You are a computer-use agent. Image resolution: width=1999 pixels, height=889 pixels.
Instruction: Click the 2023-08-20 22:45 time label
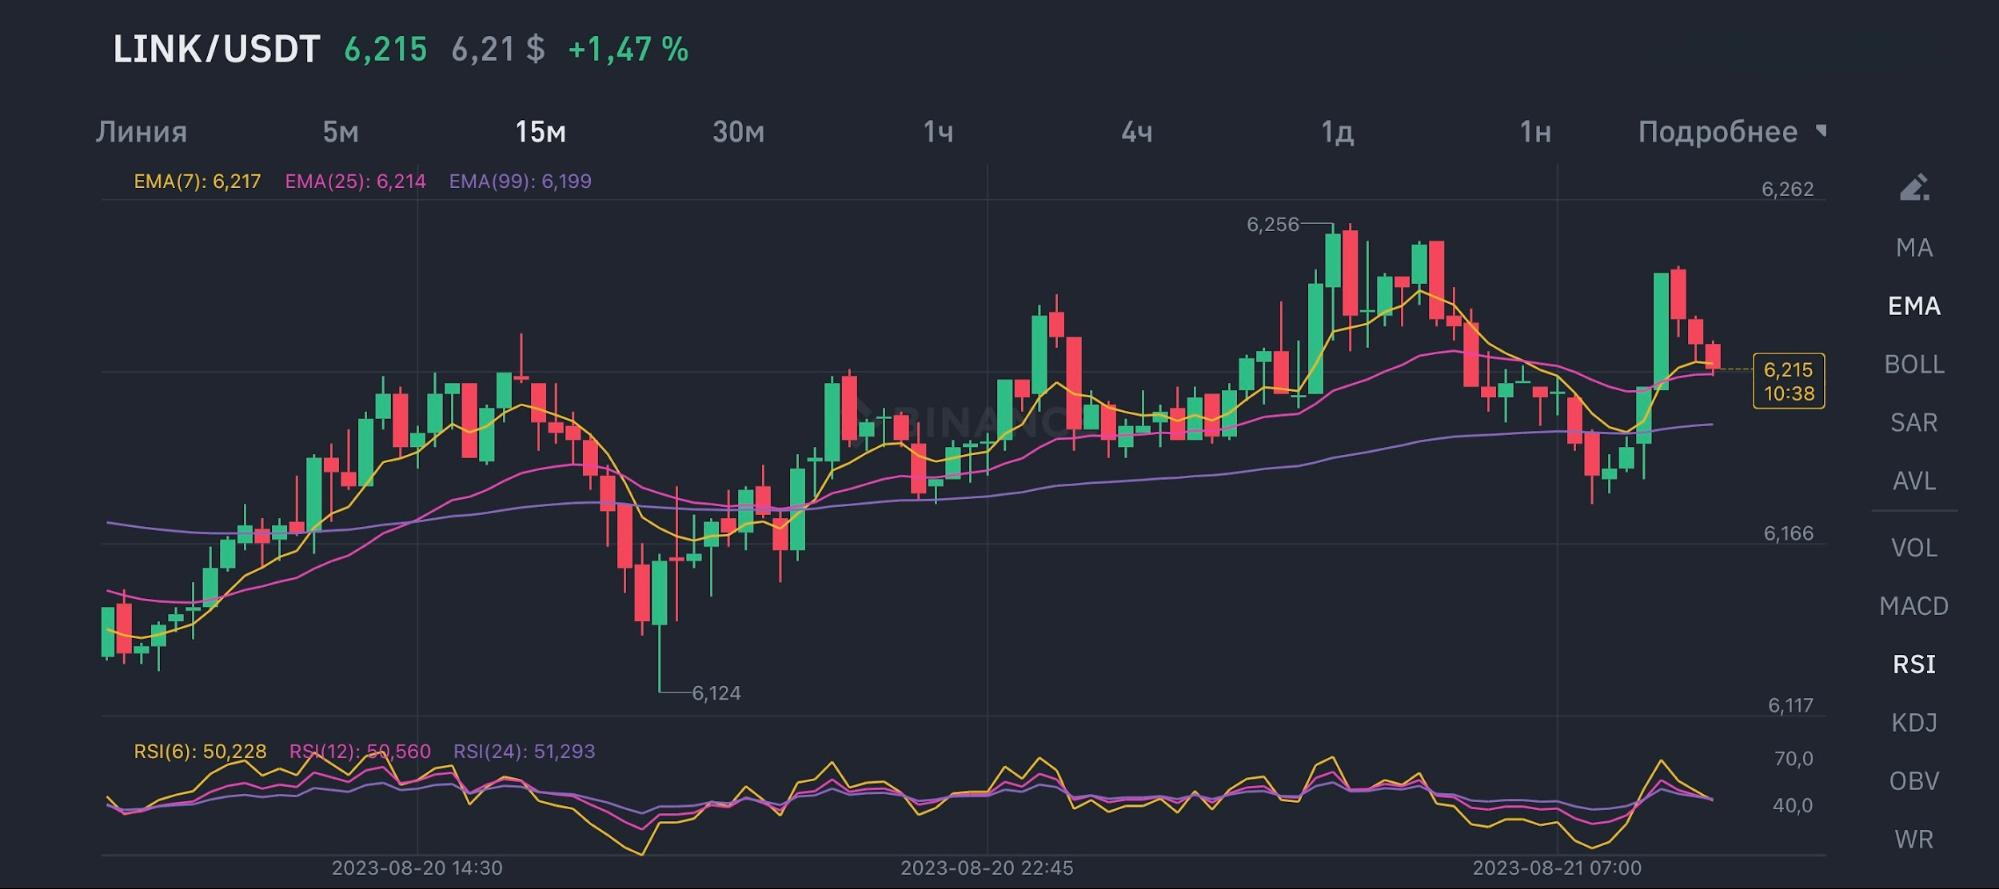point(987,868)
